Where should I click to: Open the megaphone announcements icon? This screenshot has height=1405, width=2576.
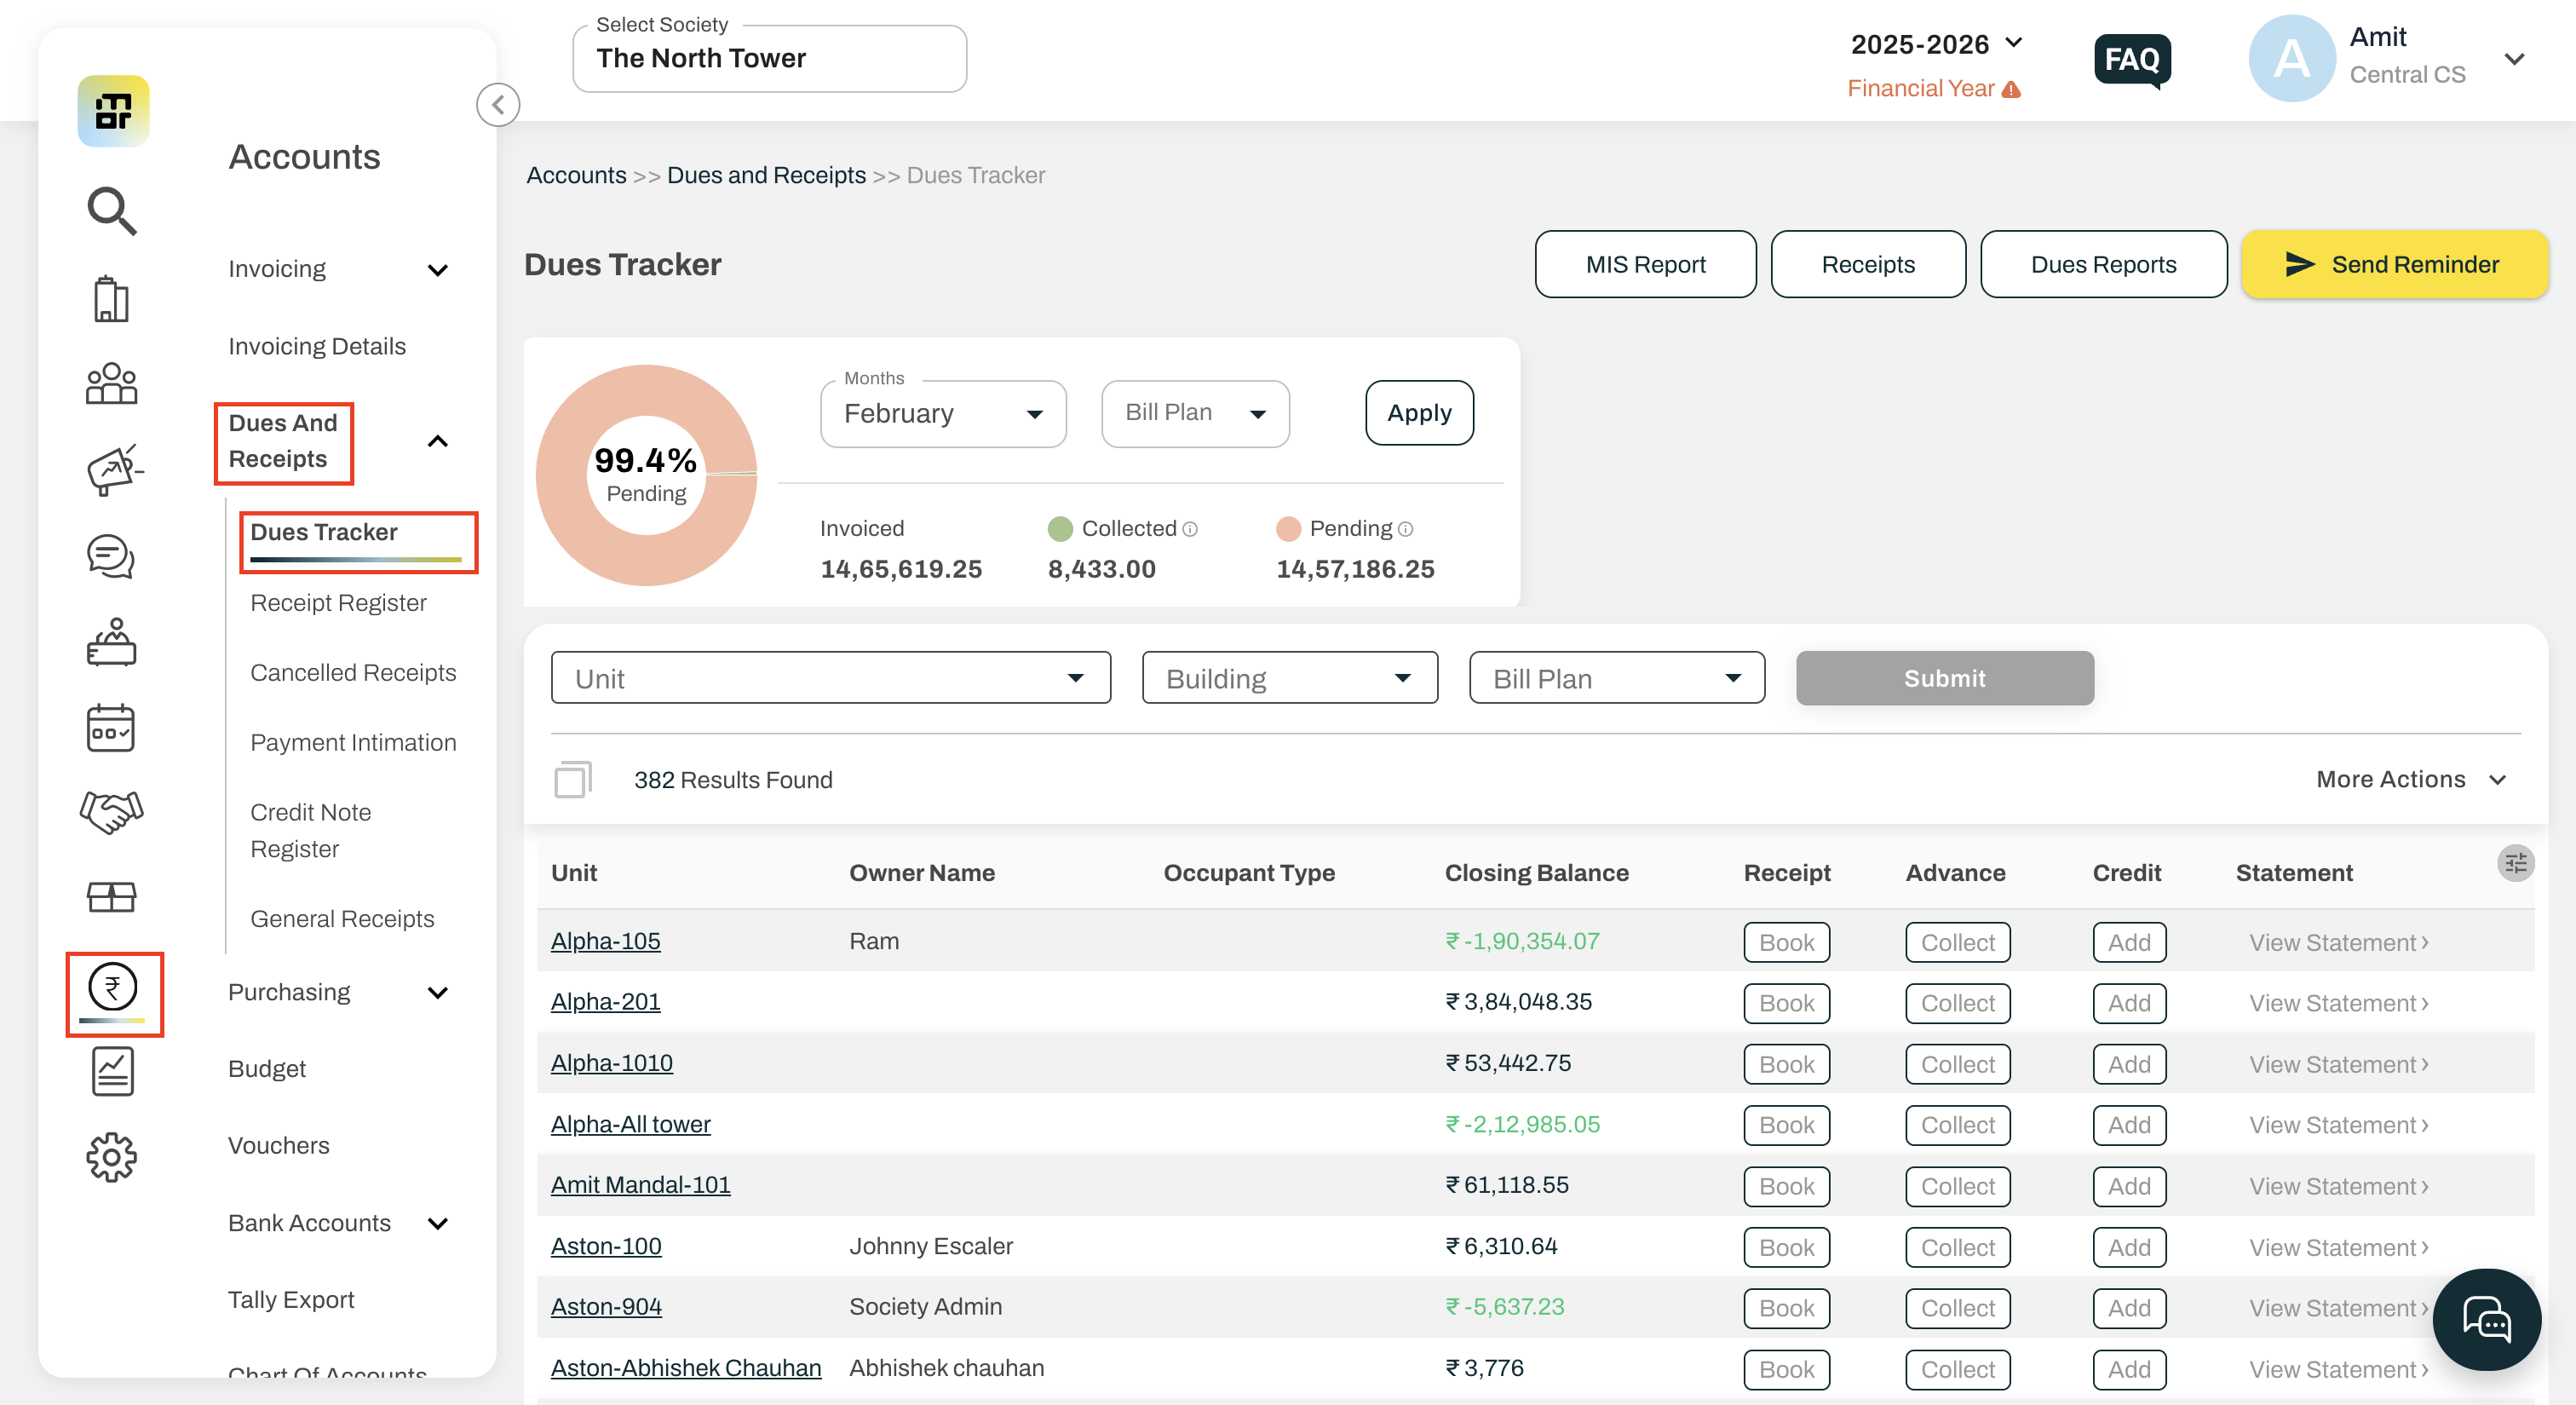click(113, 470)
